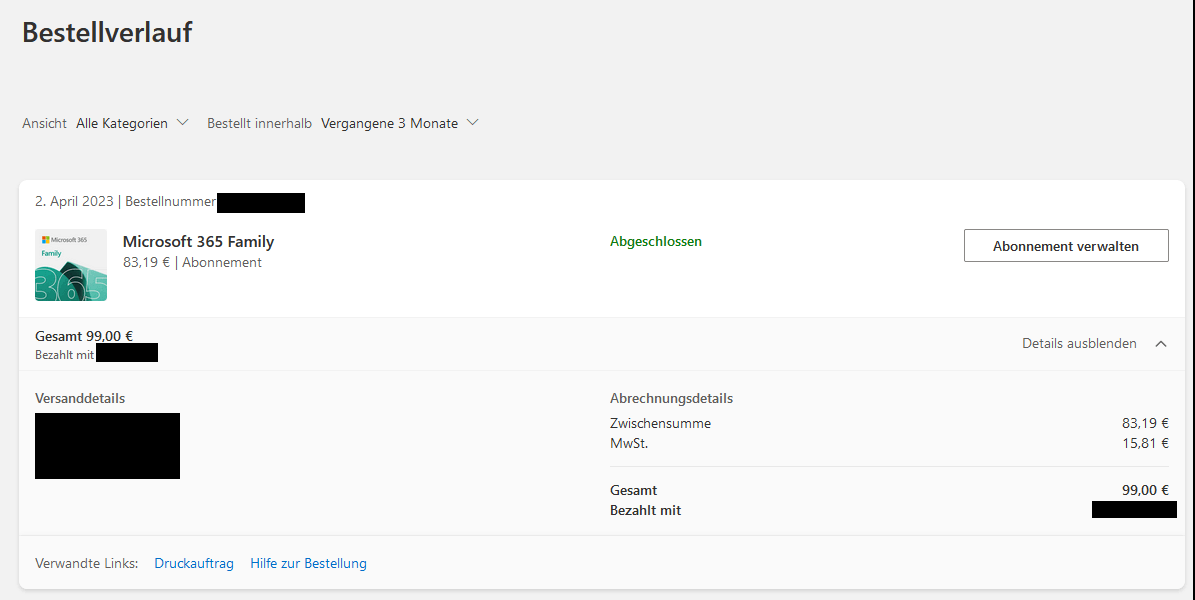Click the order date 2. April 2023

(x=74, y=202)
